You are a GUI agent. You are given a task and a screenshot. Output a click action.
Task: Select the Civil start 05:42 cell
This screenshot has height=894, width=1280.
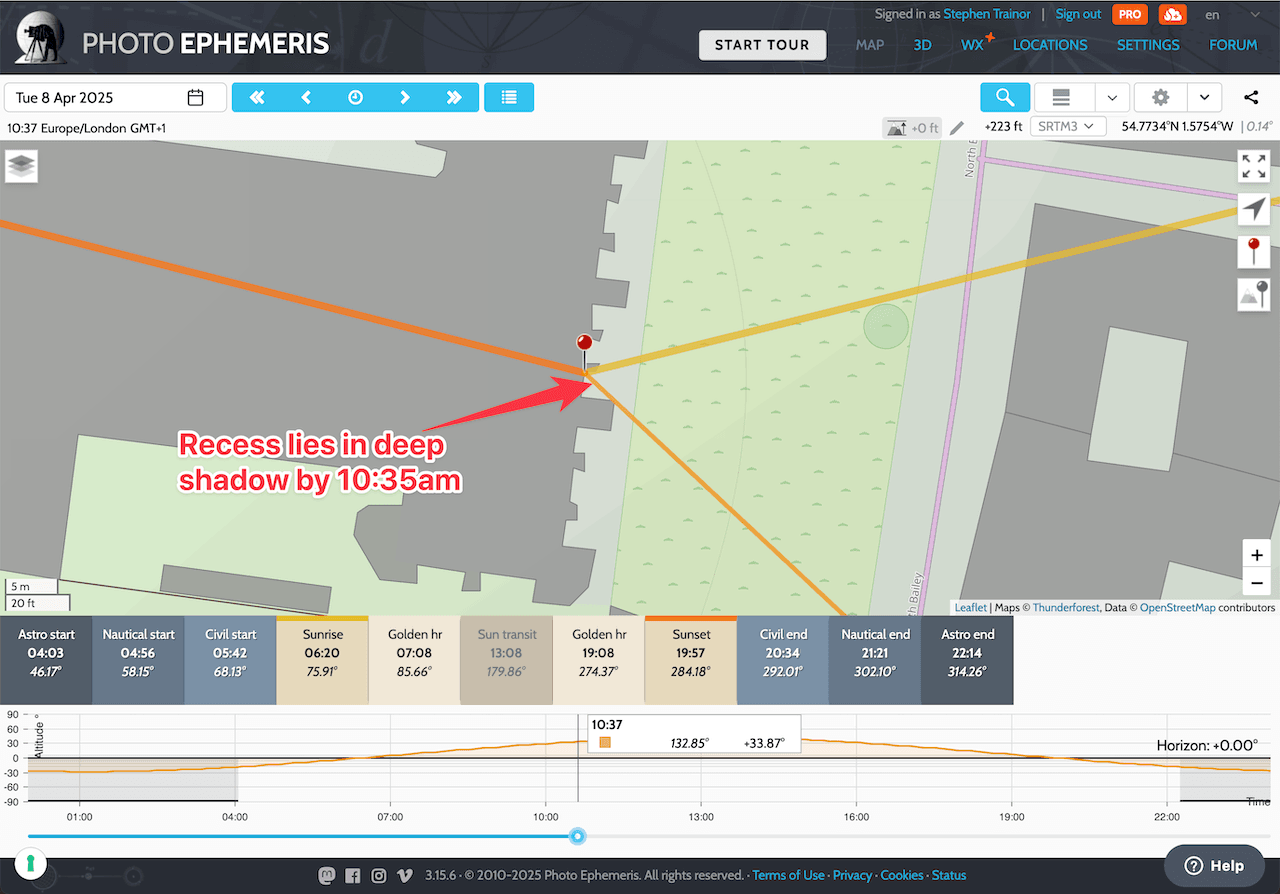point(230,660)
